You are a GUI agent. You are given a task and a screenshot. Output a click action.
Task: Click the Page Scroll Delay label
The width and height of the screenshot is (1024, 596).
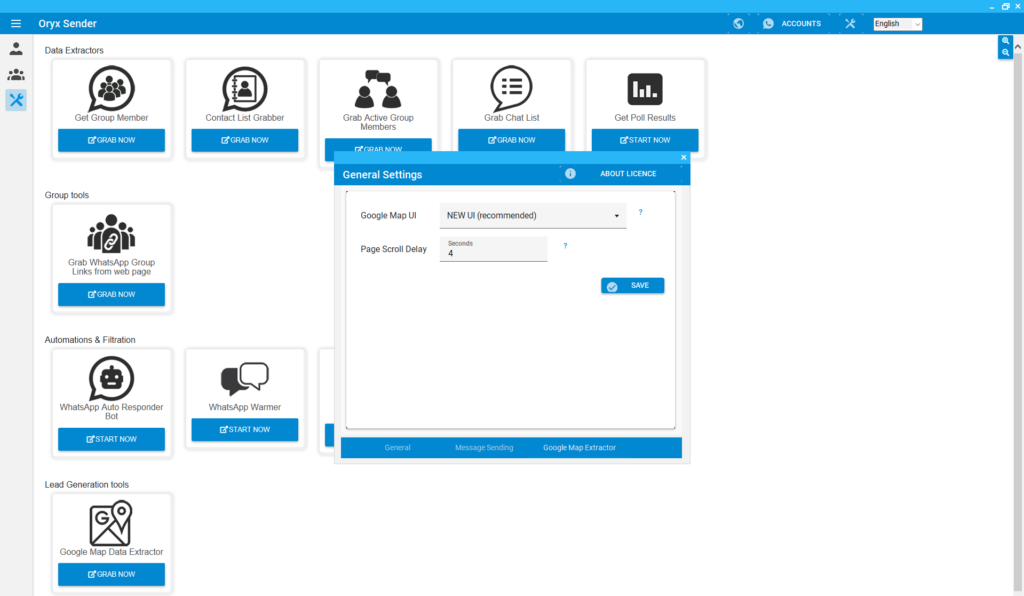coord(393,249)
